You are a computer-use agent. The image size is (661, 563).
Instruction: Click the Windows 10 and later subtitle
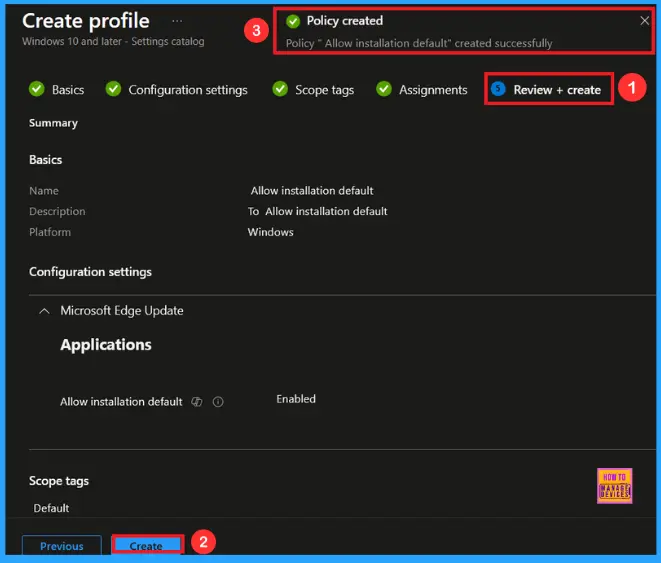tap(113, 41)
